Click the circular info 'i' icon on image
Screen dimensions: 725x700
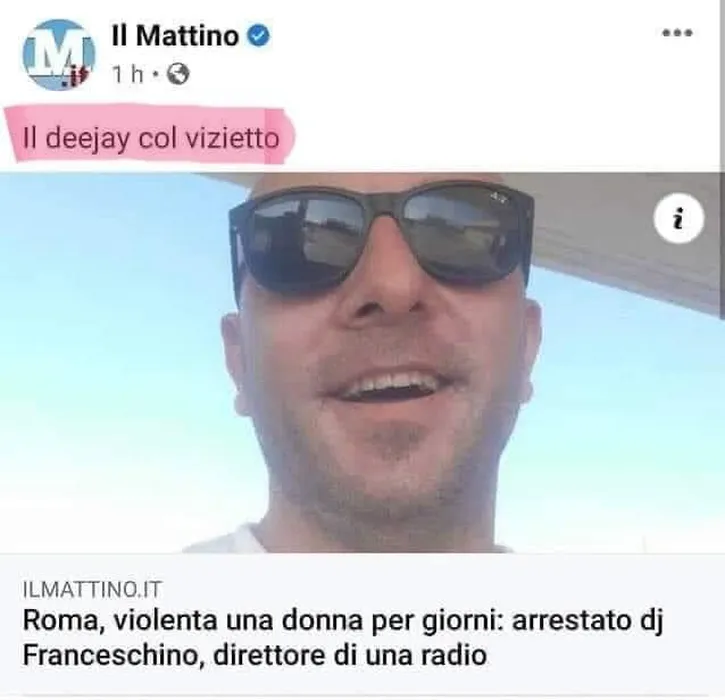coord(678,218)
